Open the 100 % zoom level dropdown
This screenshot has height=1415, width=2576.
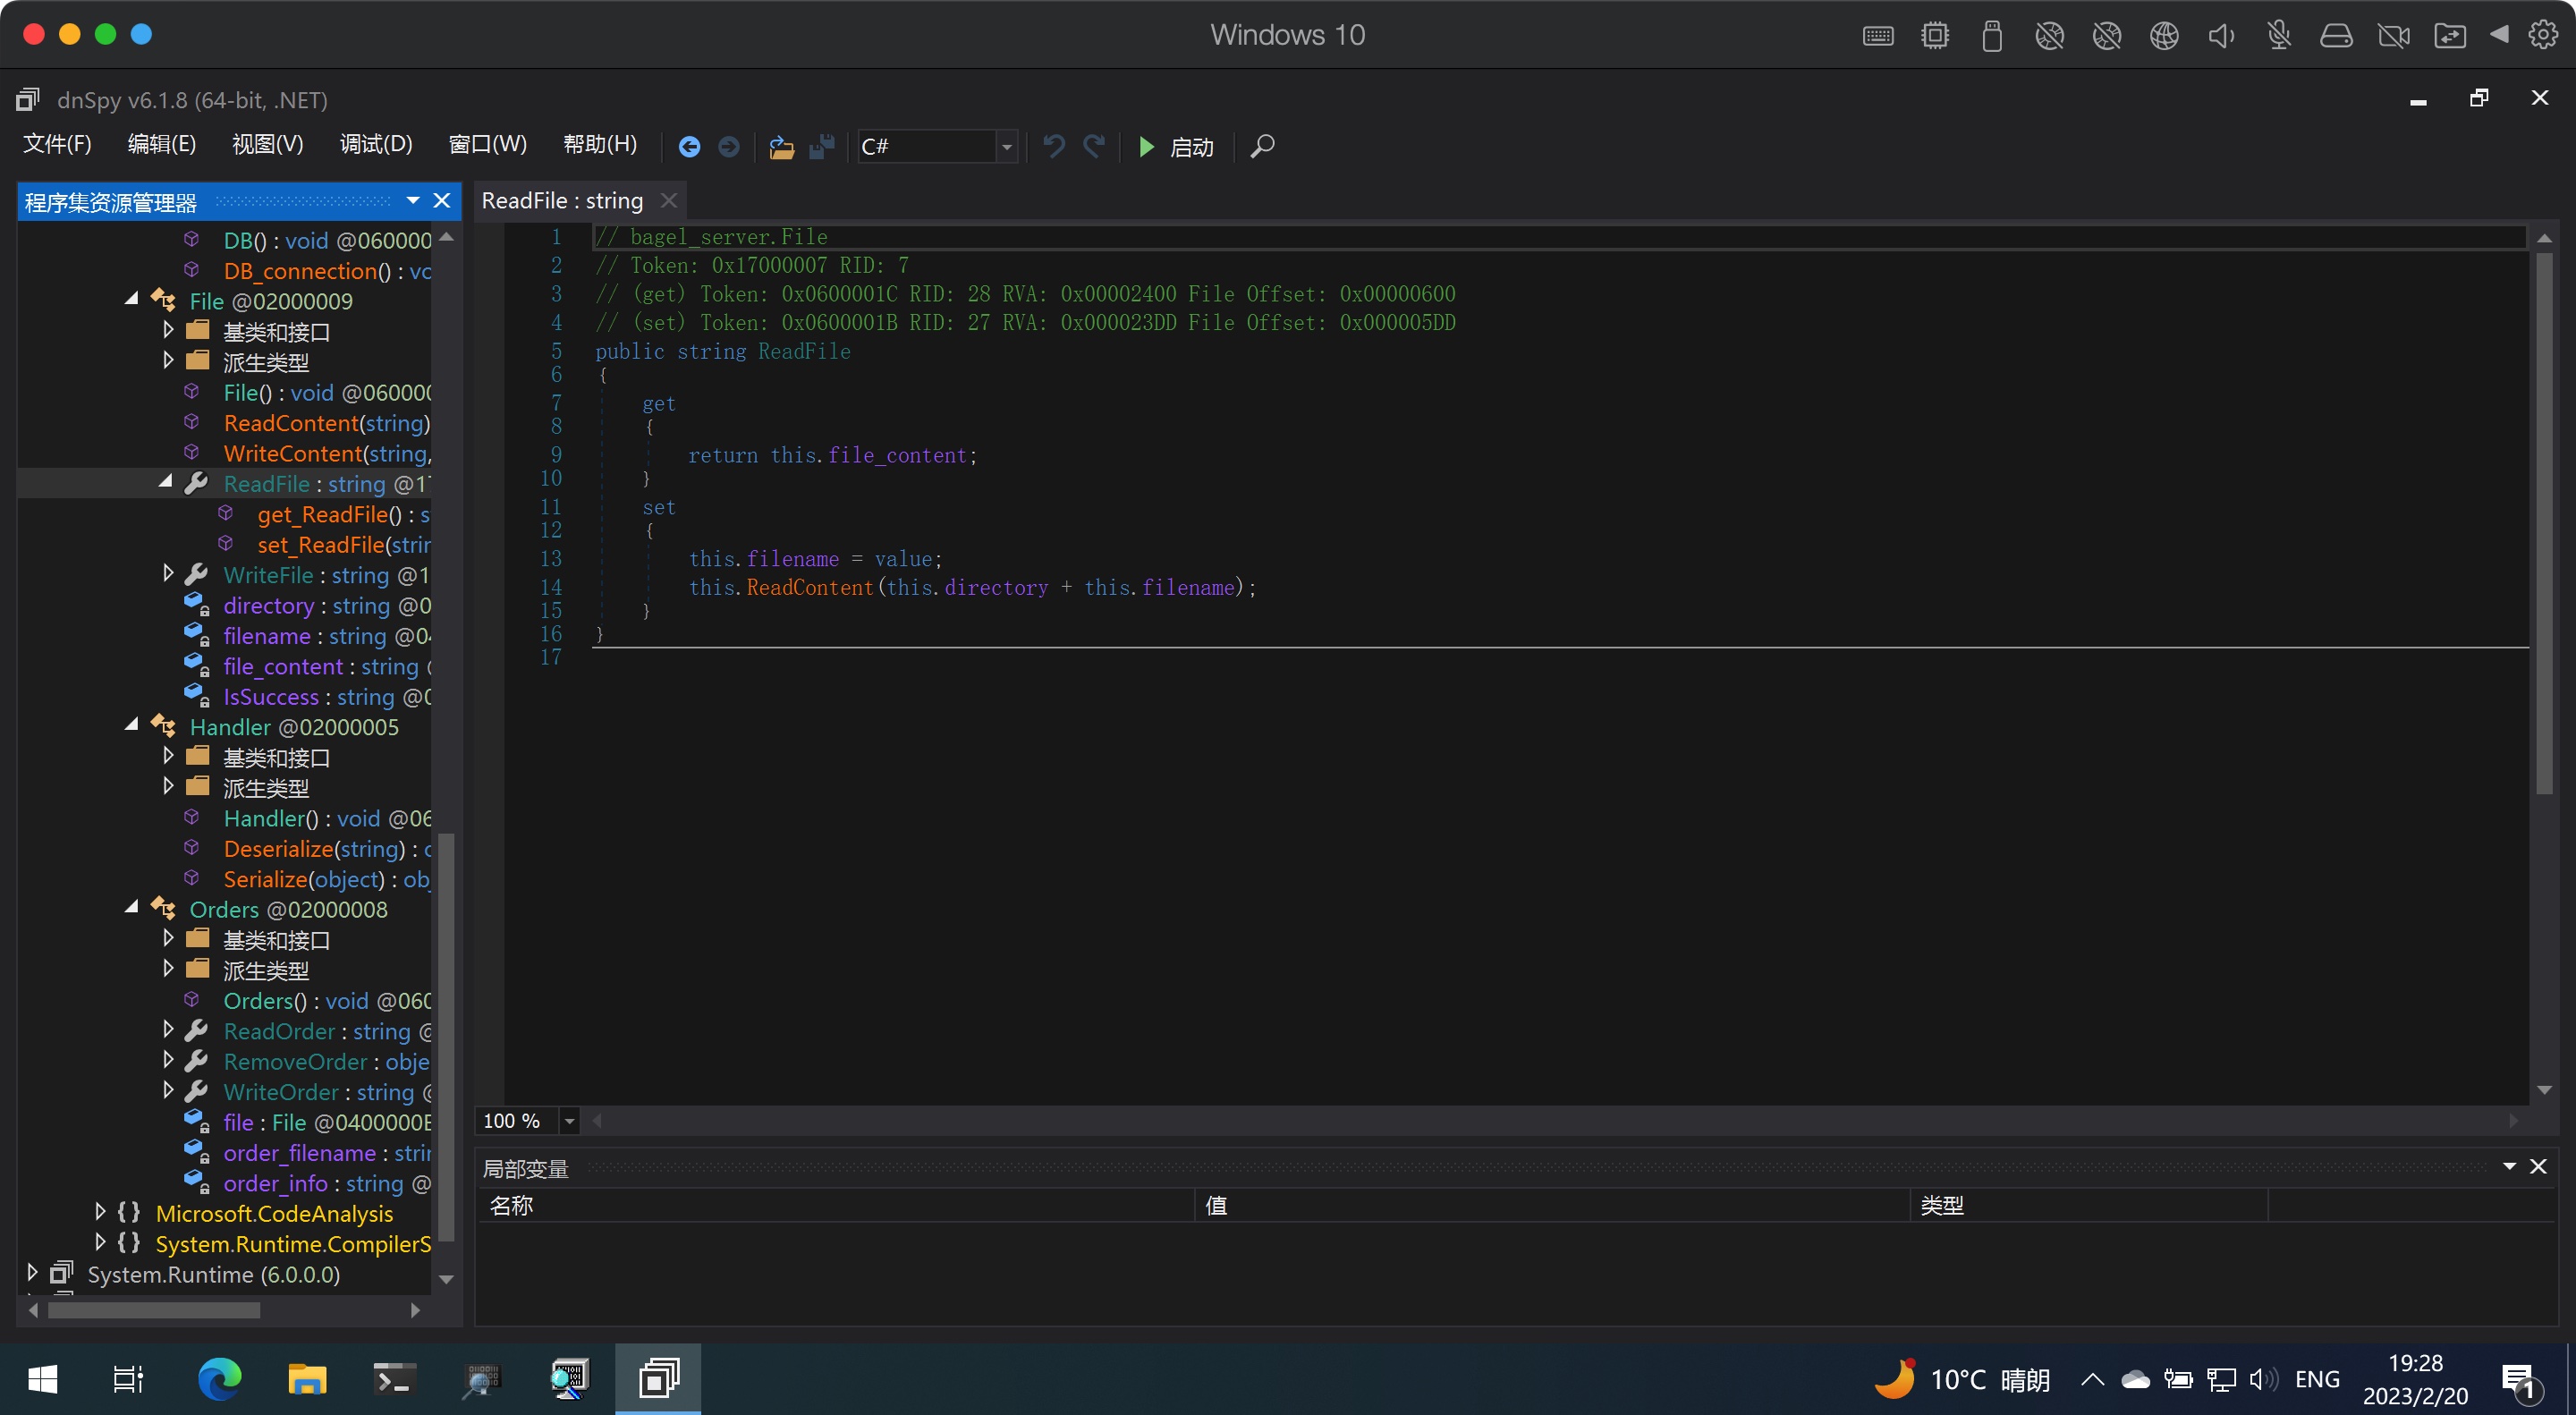[569, 1121]
